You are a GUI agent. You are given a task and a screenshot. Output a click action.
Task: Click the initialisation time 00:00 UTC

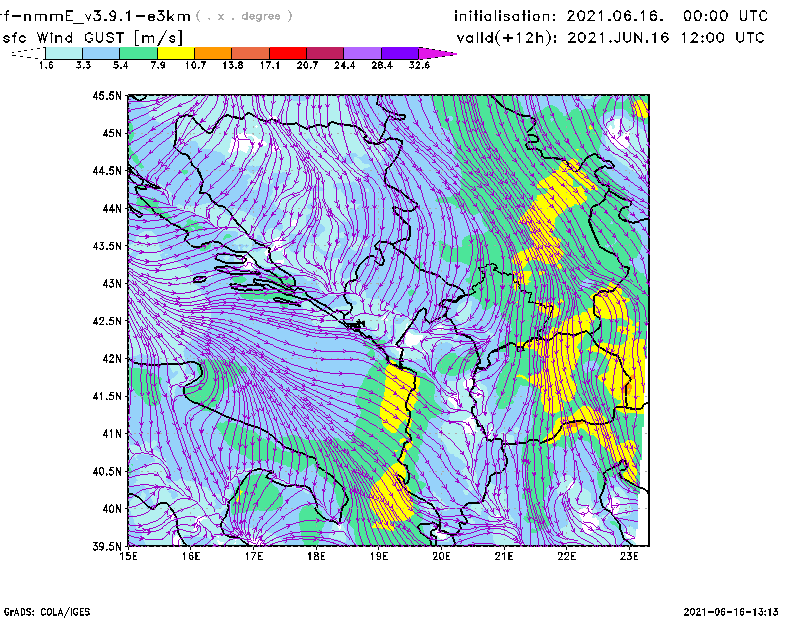pos(726,16)
